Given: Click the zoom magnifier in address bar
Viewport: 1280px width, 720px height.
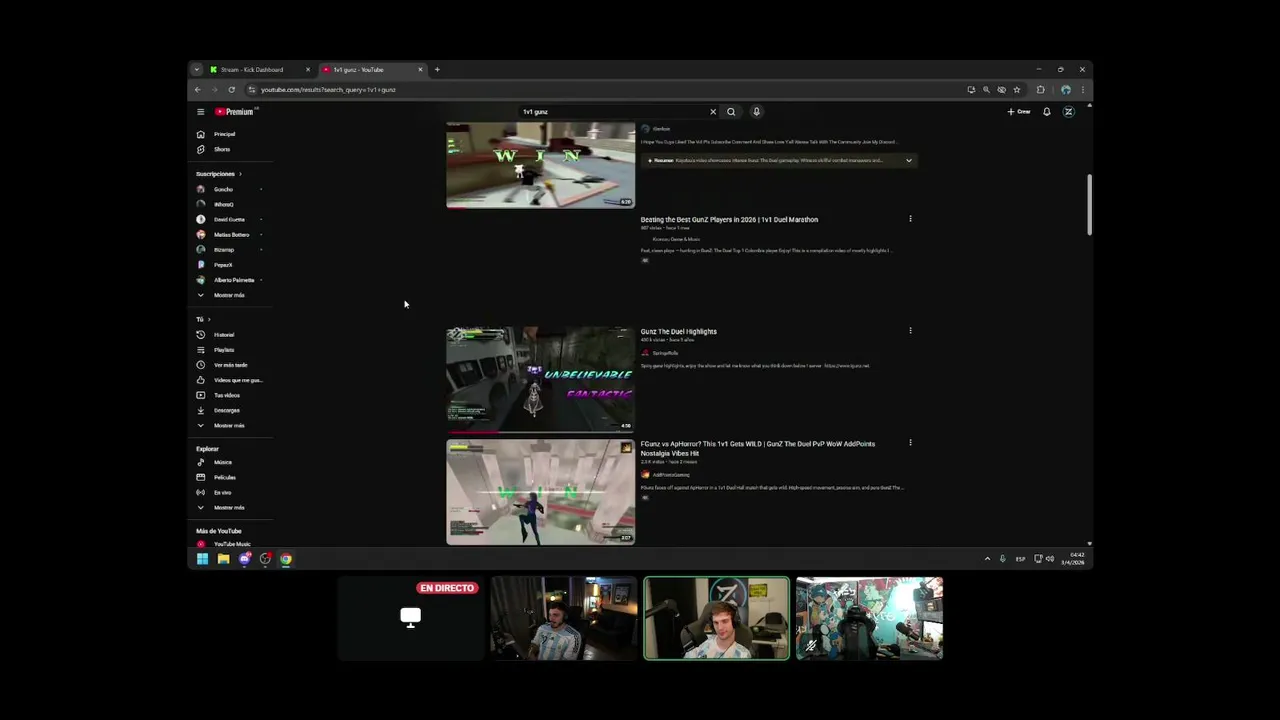Looking at the screenshot, I should pyautogui.click(x=986, y=90).
